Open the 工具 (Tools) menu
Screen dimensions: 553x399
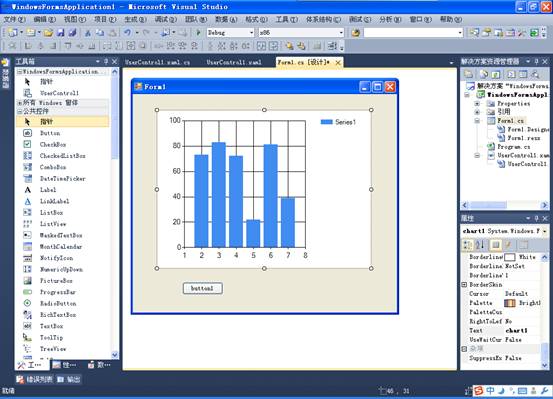(x=287, y=19)
